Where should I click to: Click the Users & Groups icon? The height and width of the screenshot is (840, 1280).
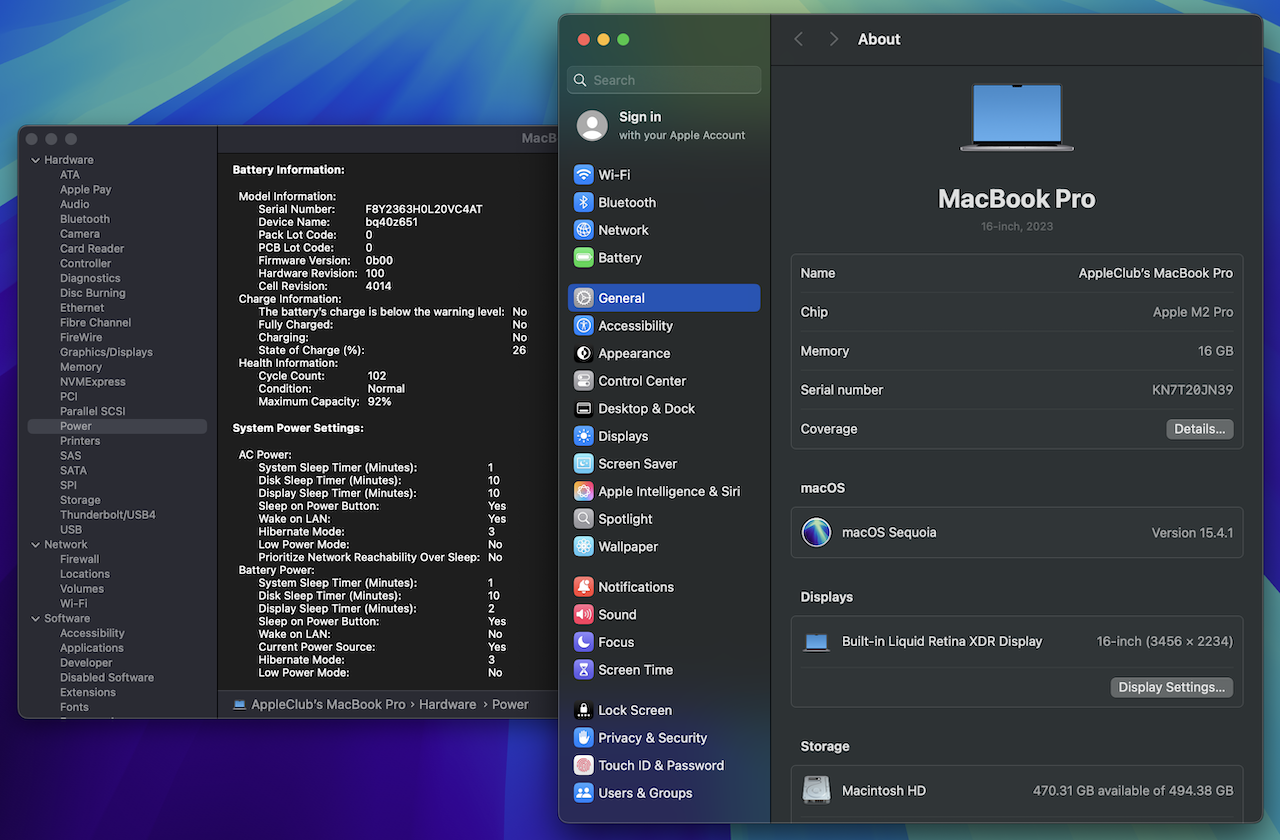(584, 793)
